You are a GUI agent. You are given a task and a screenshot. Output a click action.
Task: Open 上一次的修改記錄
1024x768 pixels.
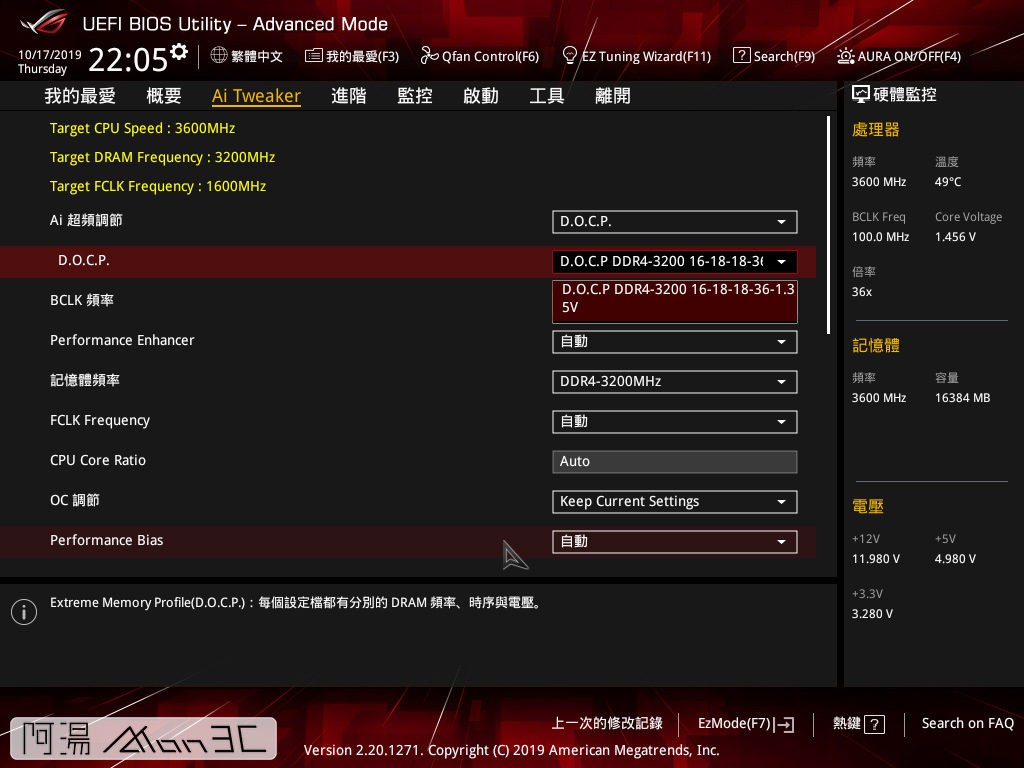pos(607,723)
